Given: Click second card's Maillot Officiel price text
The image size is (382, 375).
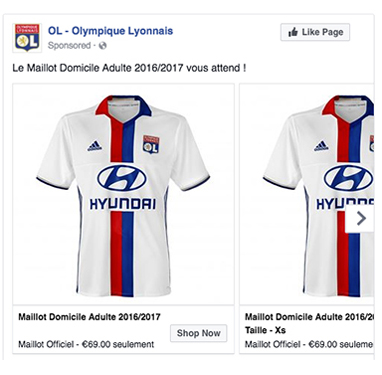Looking at the screenshot, I should tap(309, 344).
